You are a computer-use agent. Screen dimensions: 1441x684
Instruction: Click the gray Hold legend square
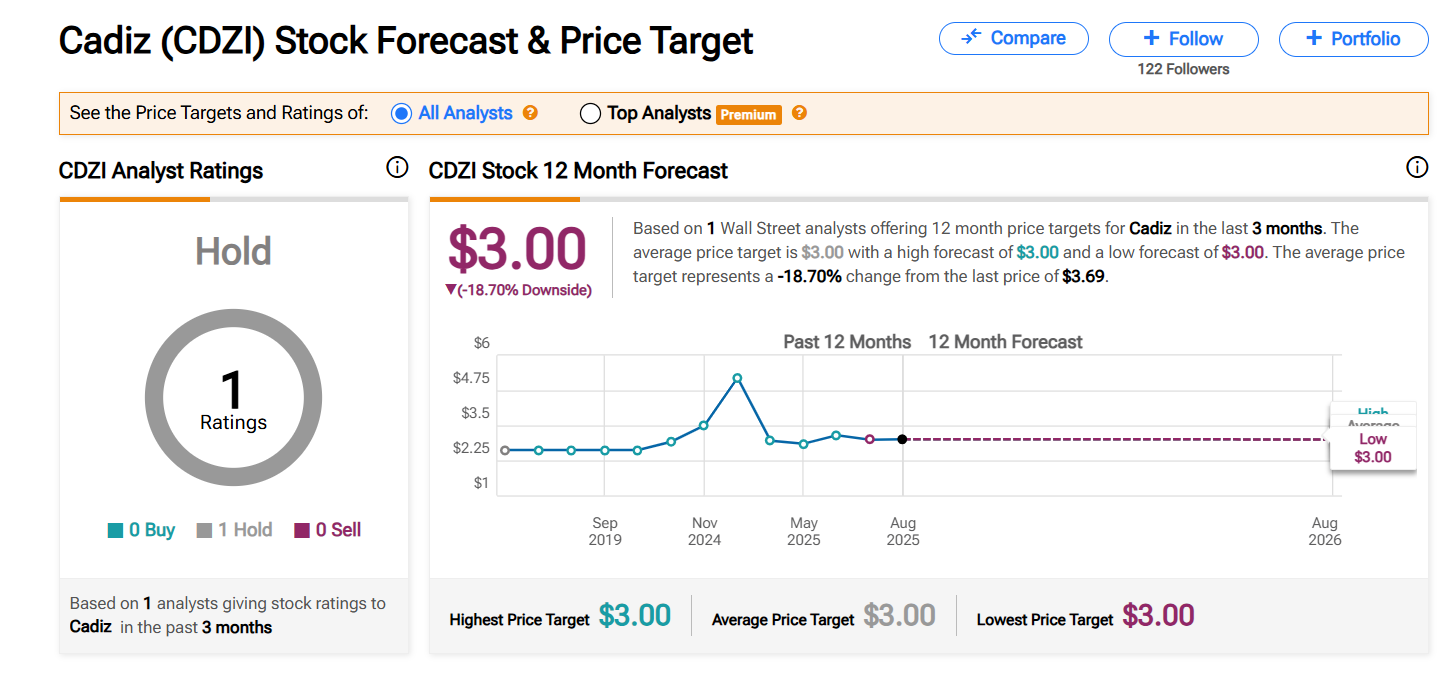coord(204,531)
